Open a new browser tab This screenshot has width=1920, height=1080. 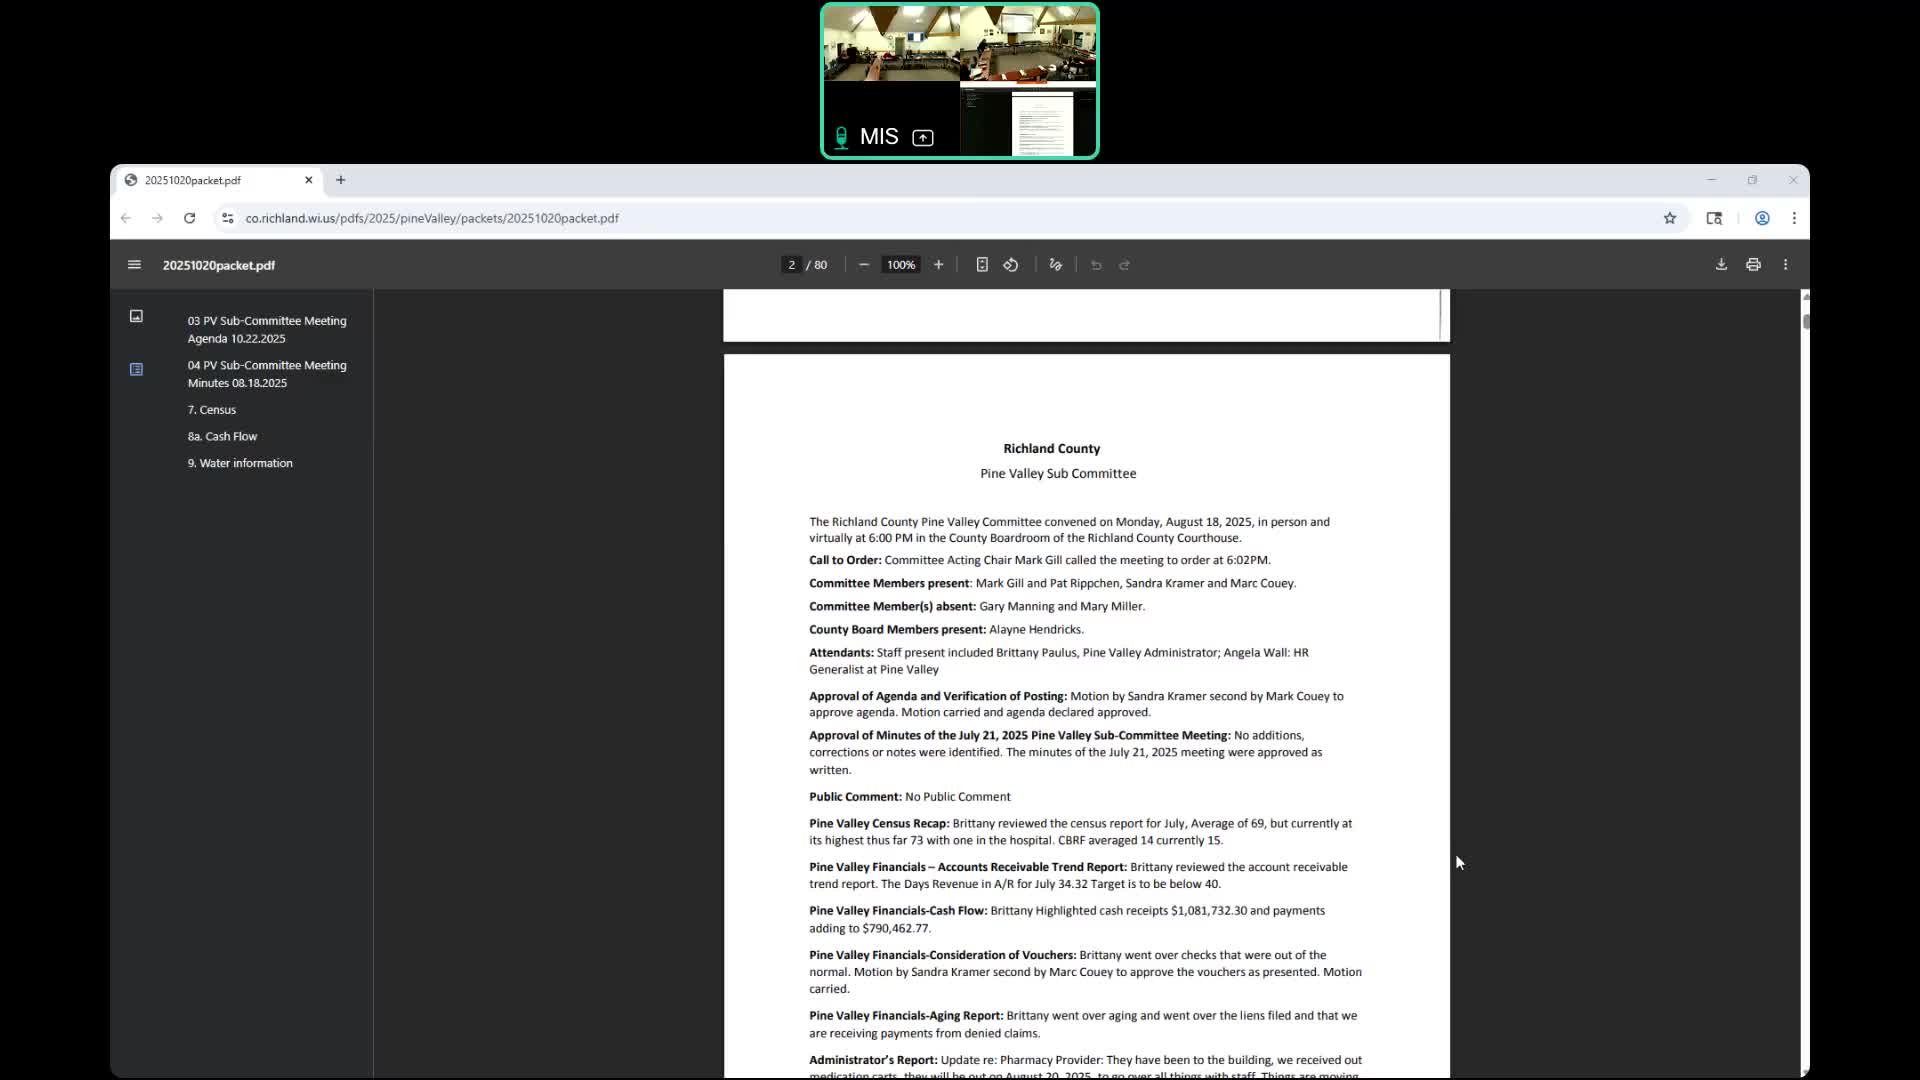341,180
